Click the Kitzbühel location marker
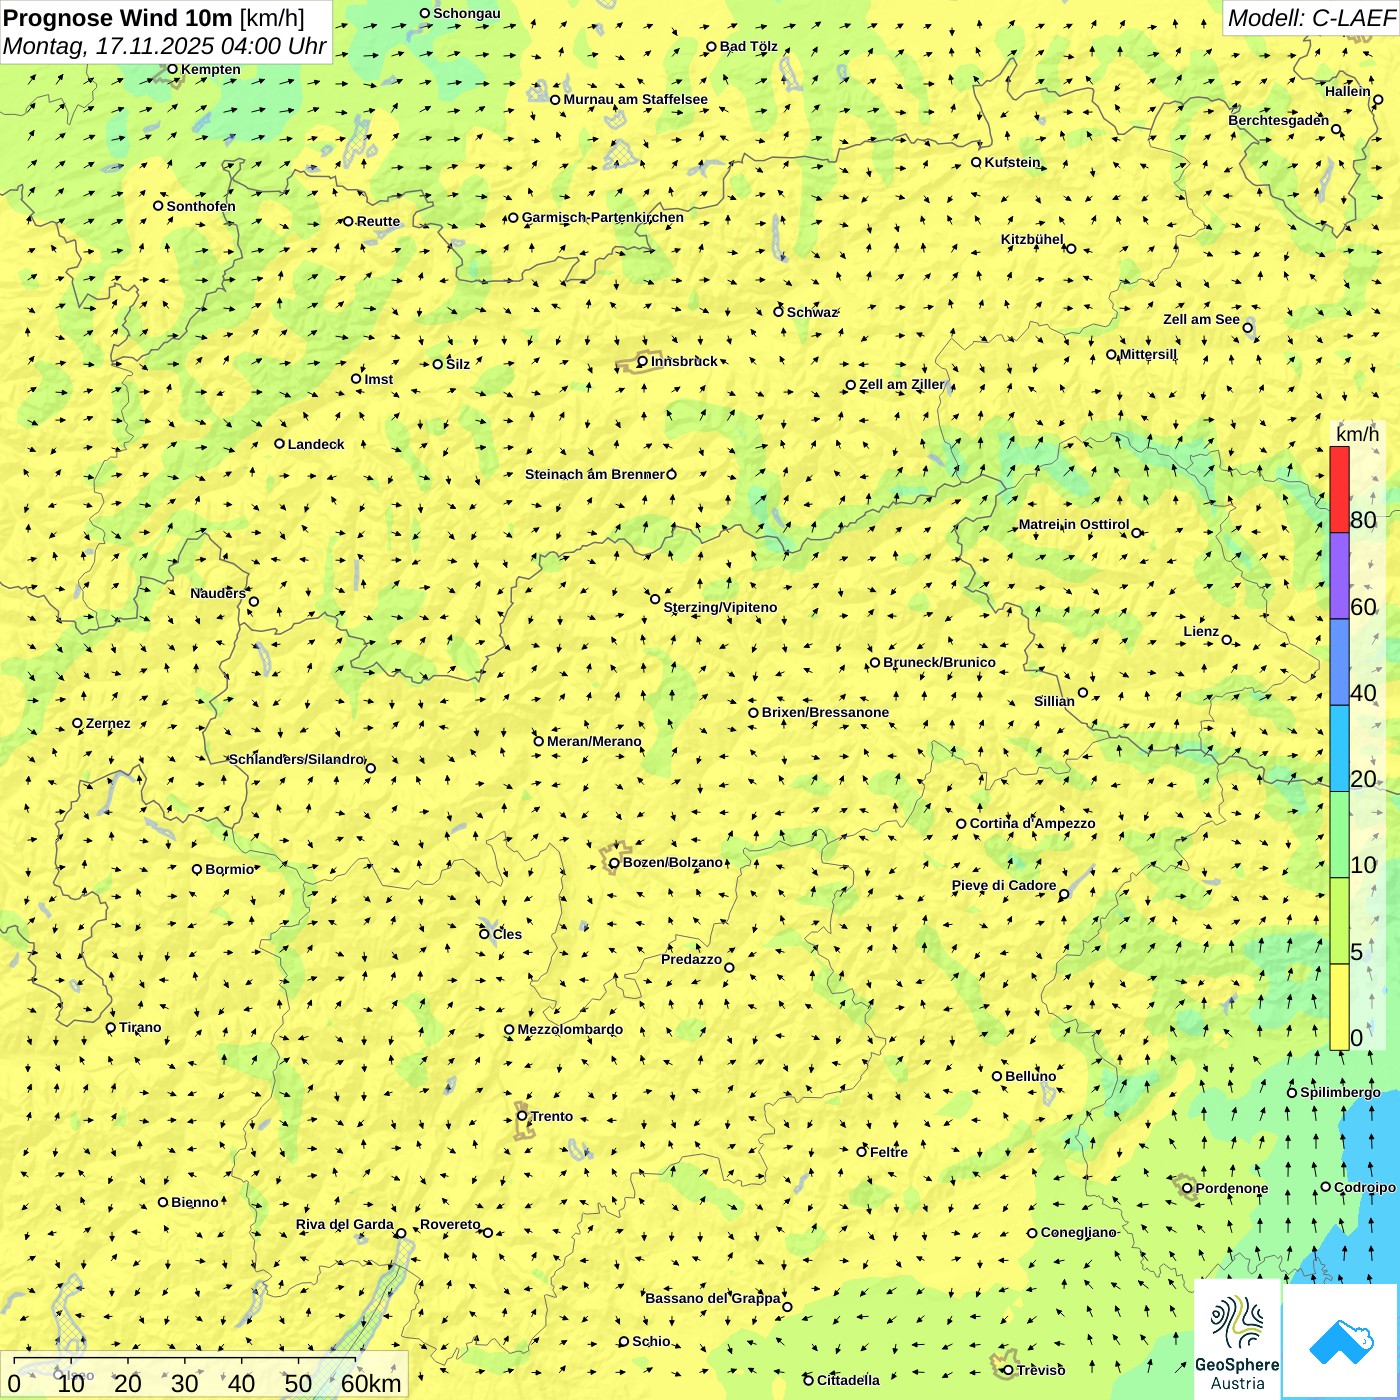1400x1400 pixels. tap(1071, 248)
